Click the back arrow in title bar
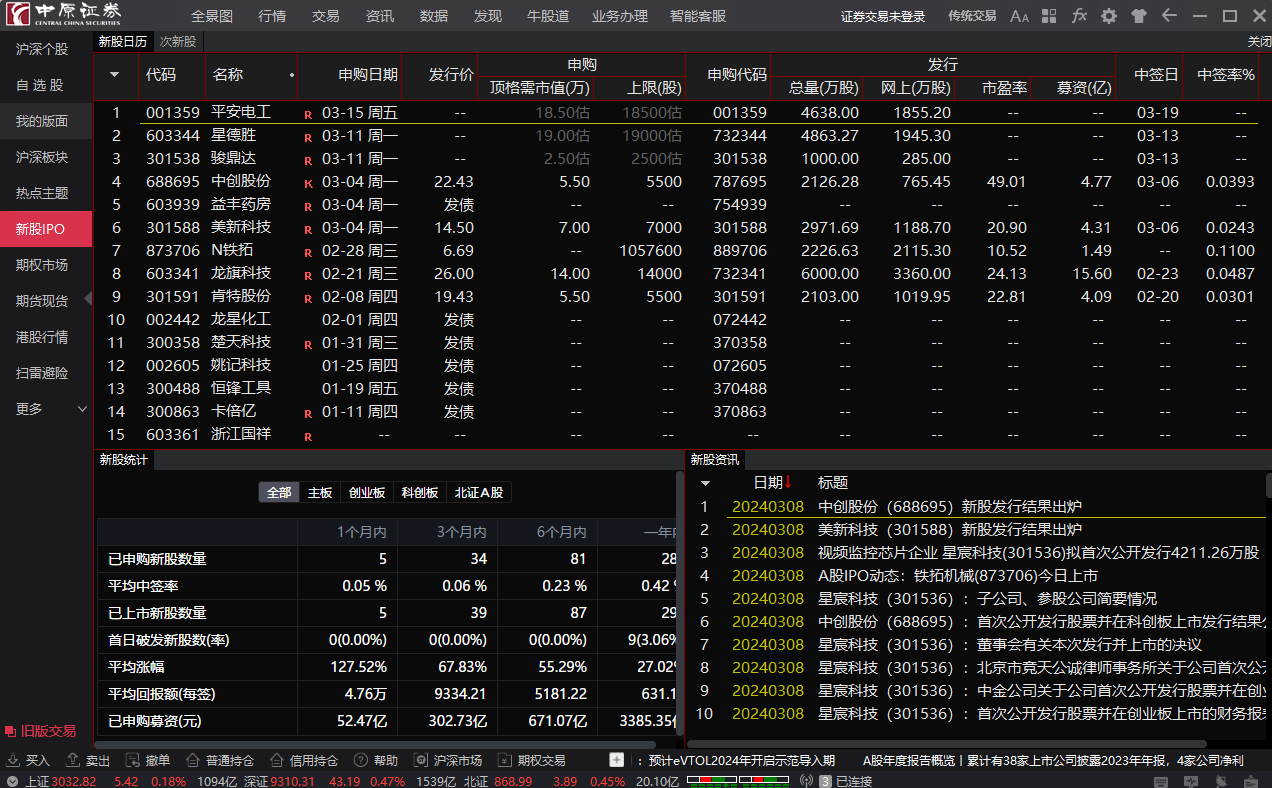 [1169, 16]
